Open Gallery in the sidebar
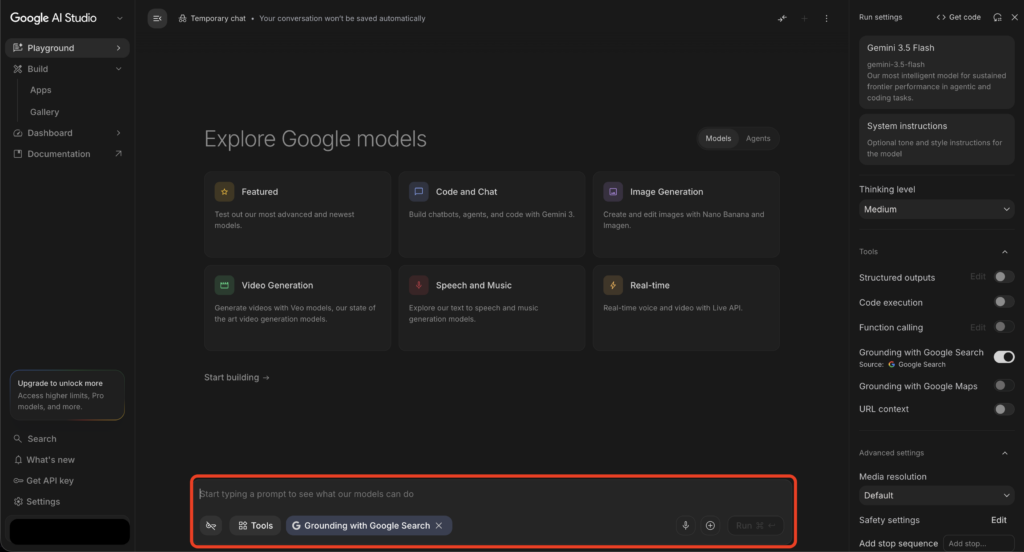 tap(44, 112)
